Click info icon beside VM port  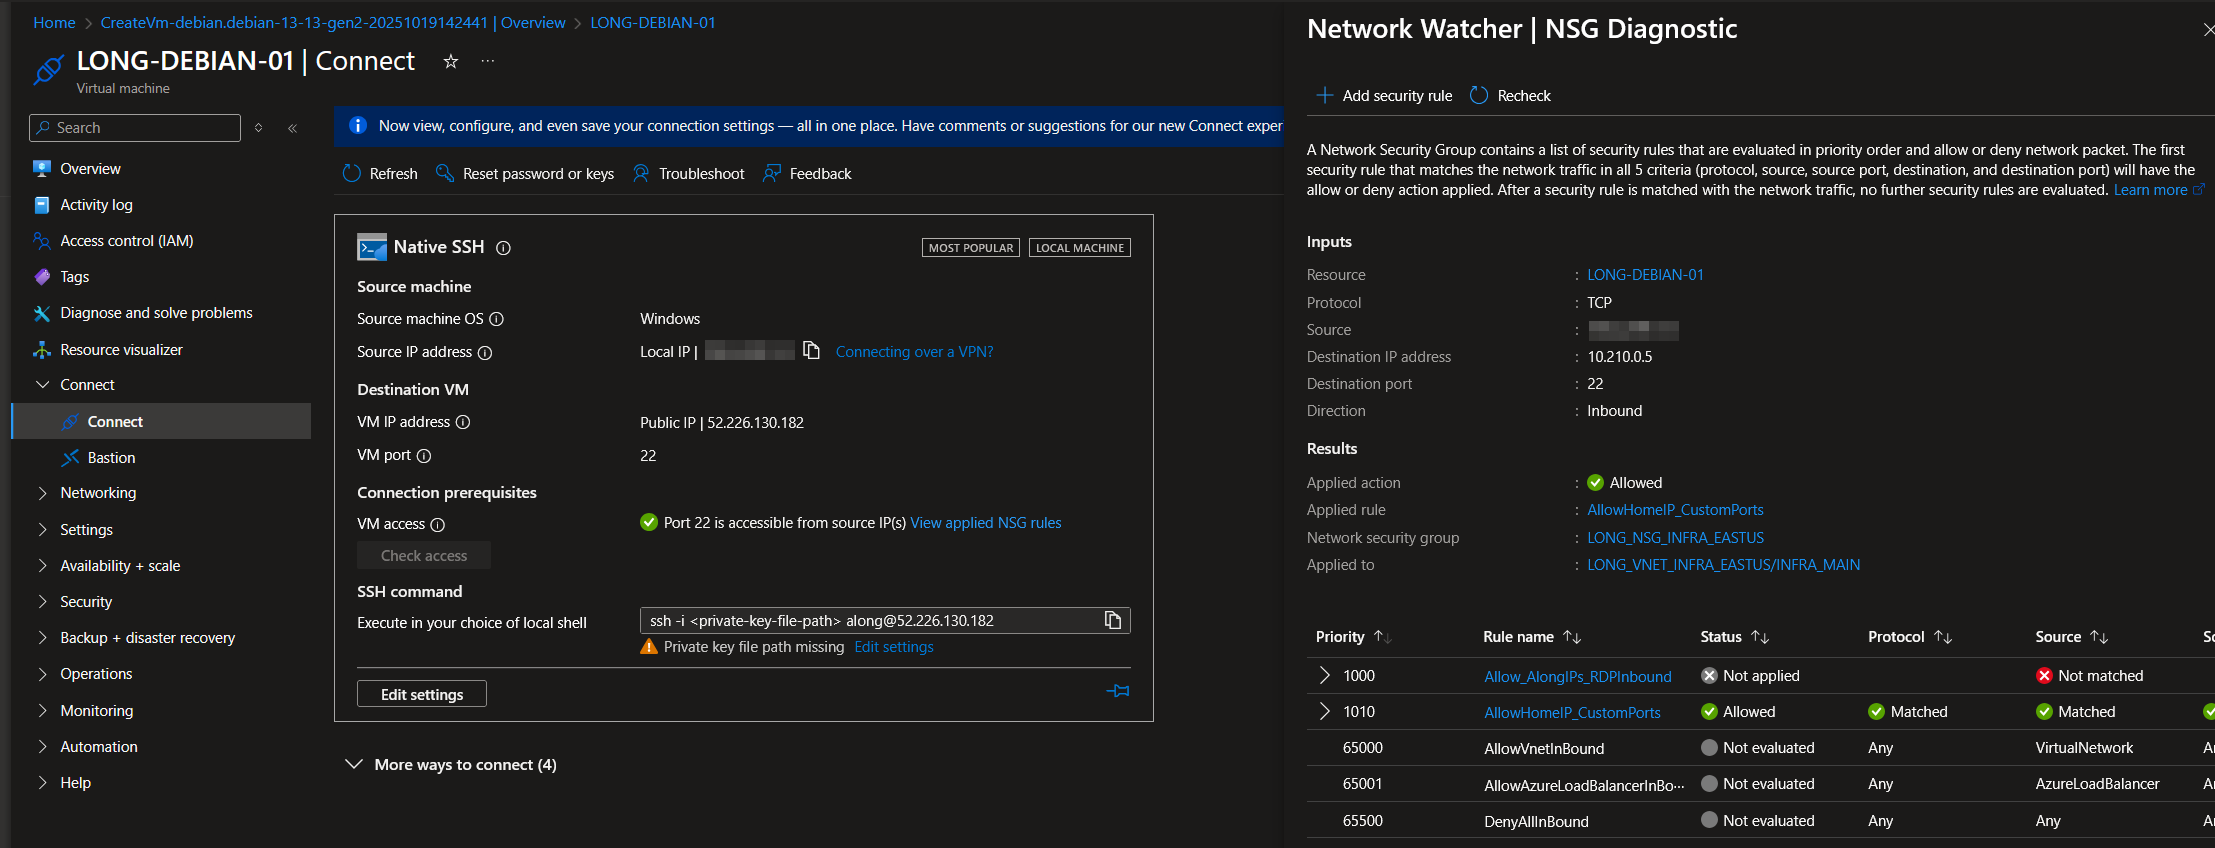click(424, 456)
